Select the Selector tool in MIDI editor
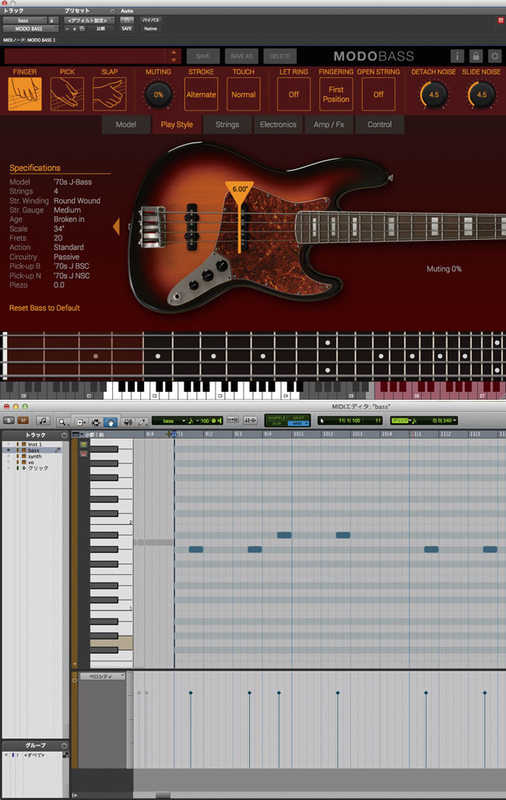 pyautogui.click(x=95, y=422)
